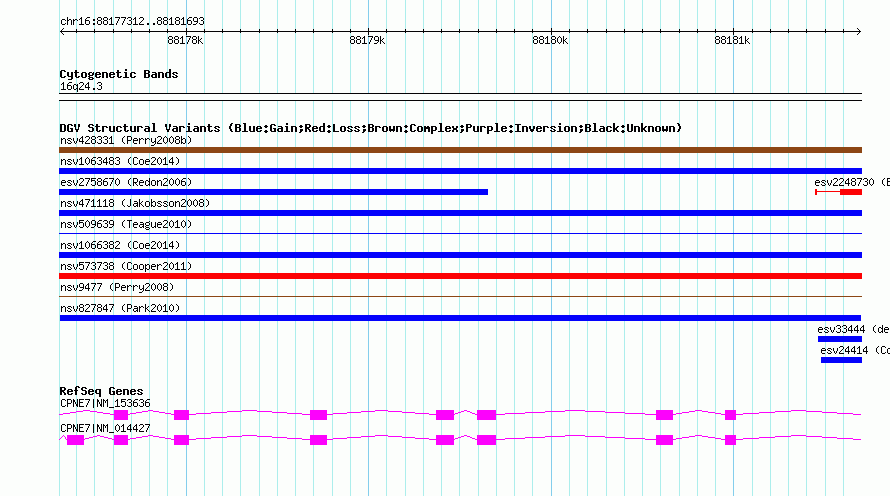Click the right arrow of the ruler
The image size is (890, 496).
click(x=858, y=32)
